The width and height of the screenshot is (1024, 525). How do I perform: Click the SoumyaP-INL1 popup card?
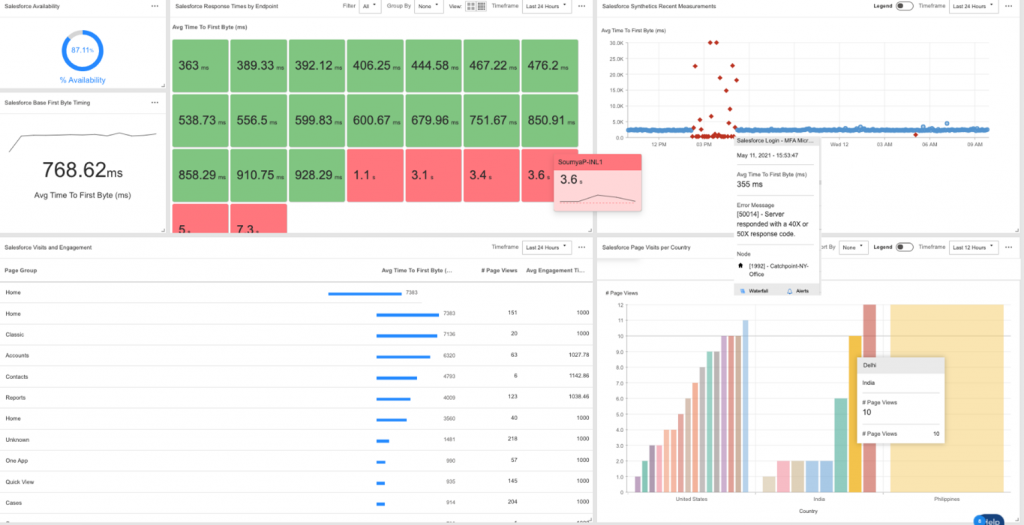[x=598, y=183]
